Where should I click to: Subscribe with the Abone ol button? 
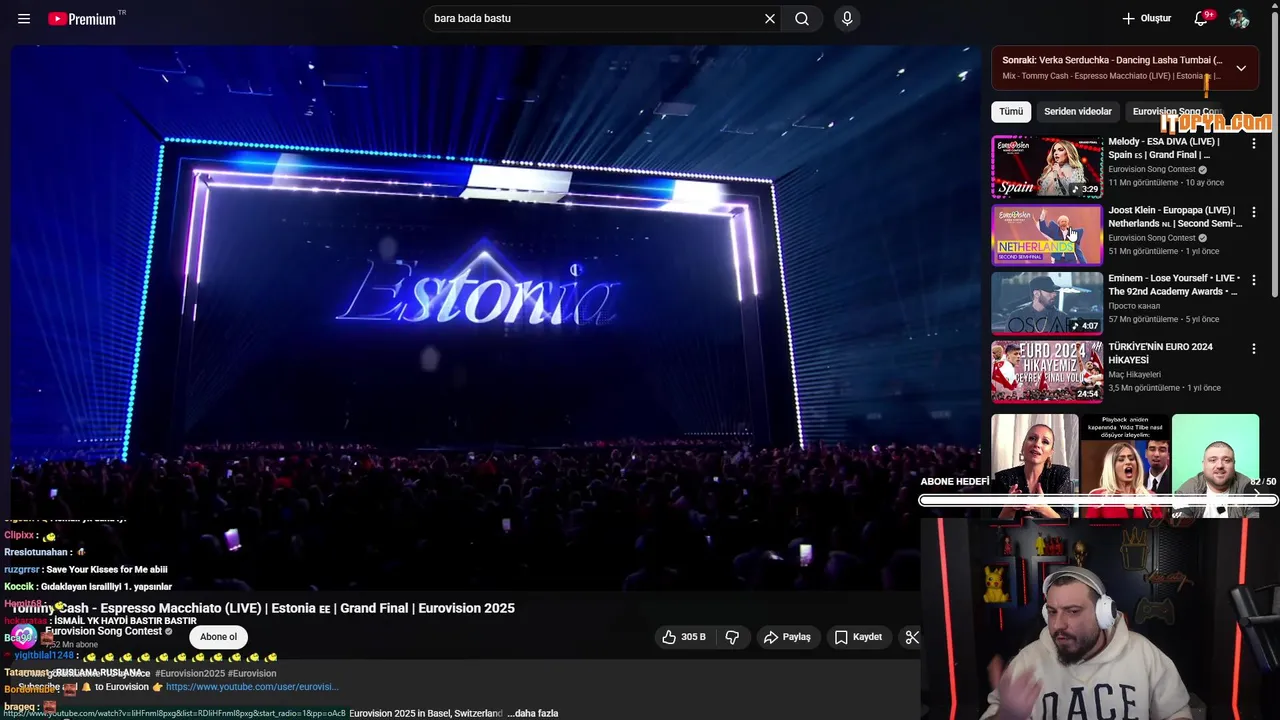218,637
